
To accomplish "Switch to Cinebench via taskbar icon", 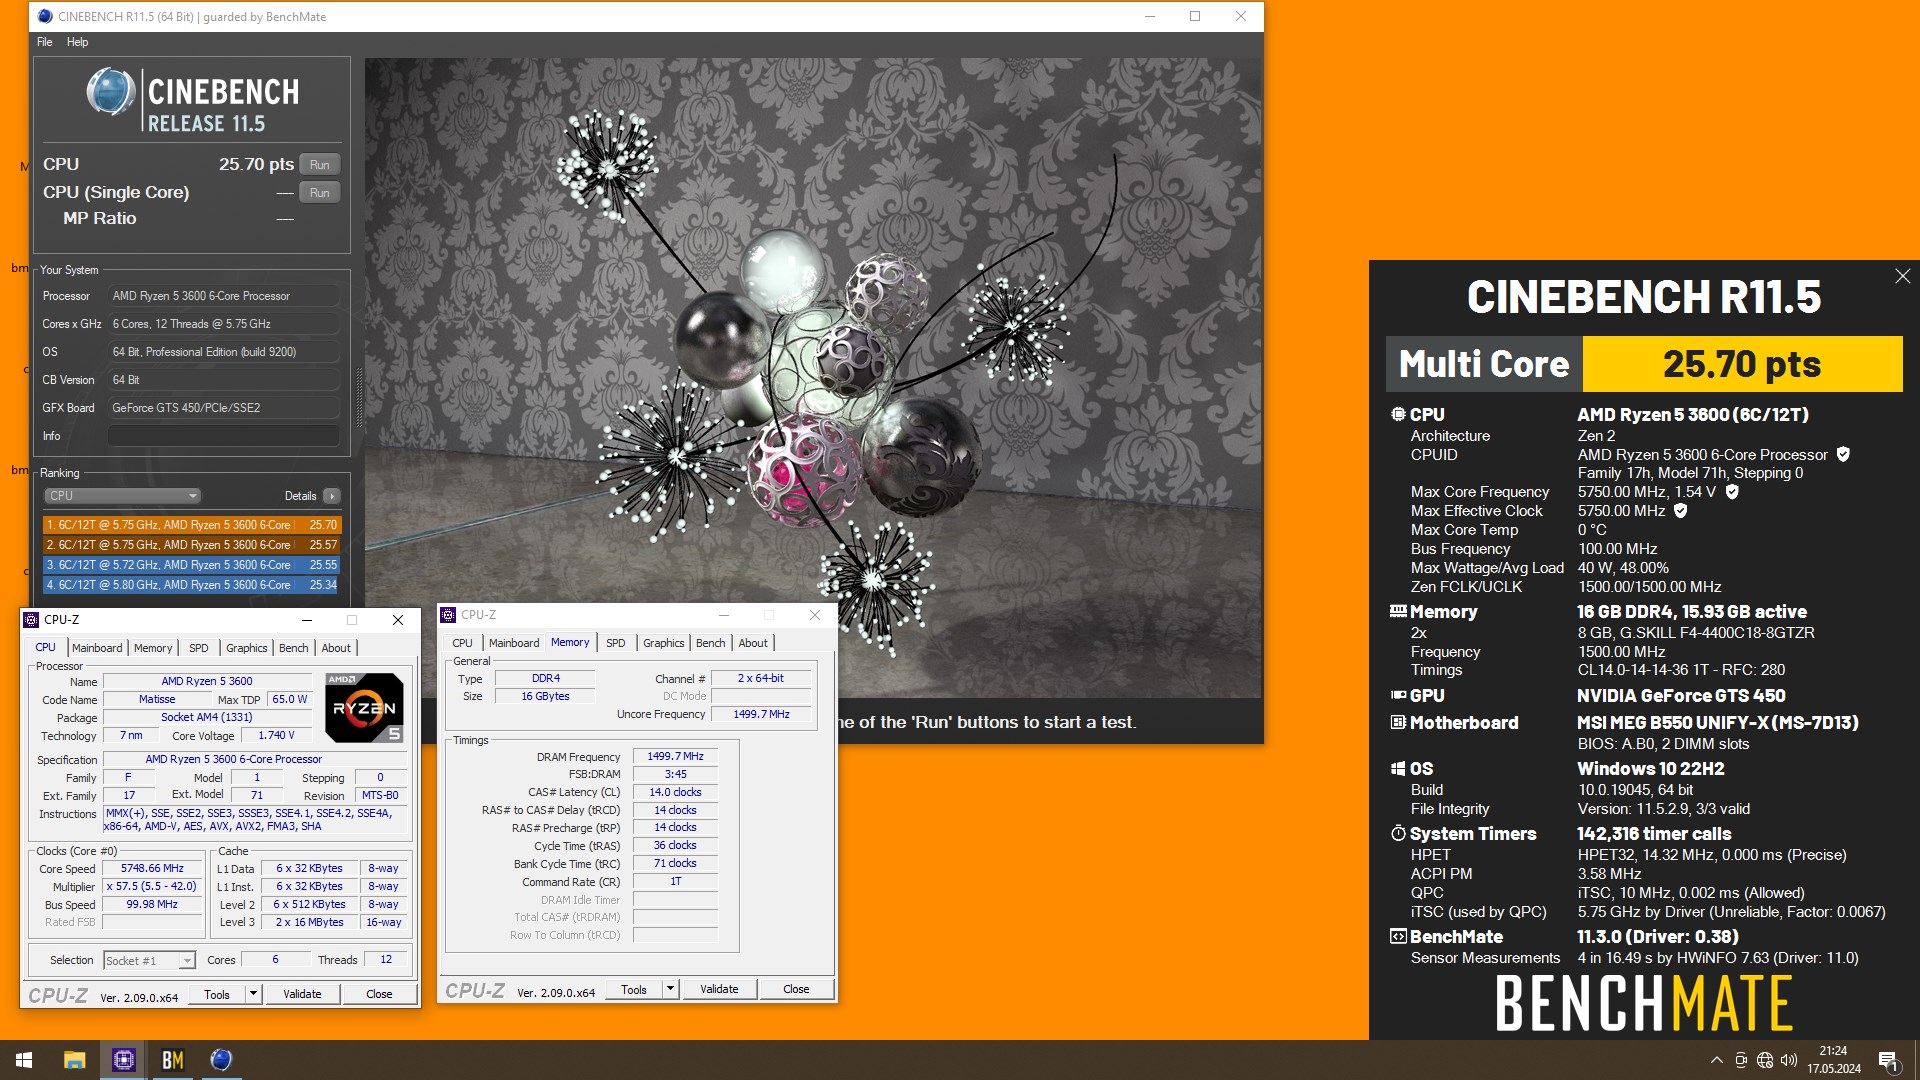I will (x=221, y=1060).
